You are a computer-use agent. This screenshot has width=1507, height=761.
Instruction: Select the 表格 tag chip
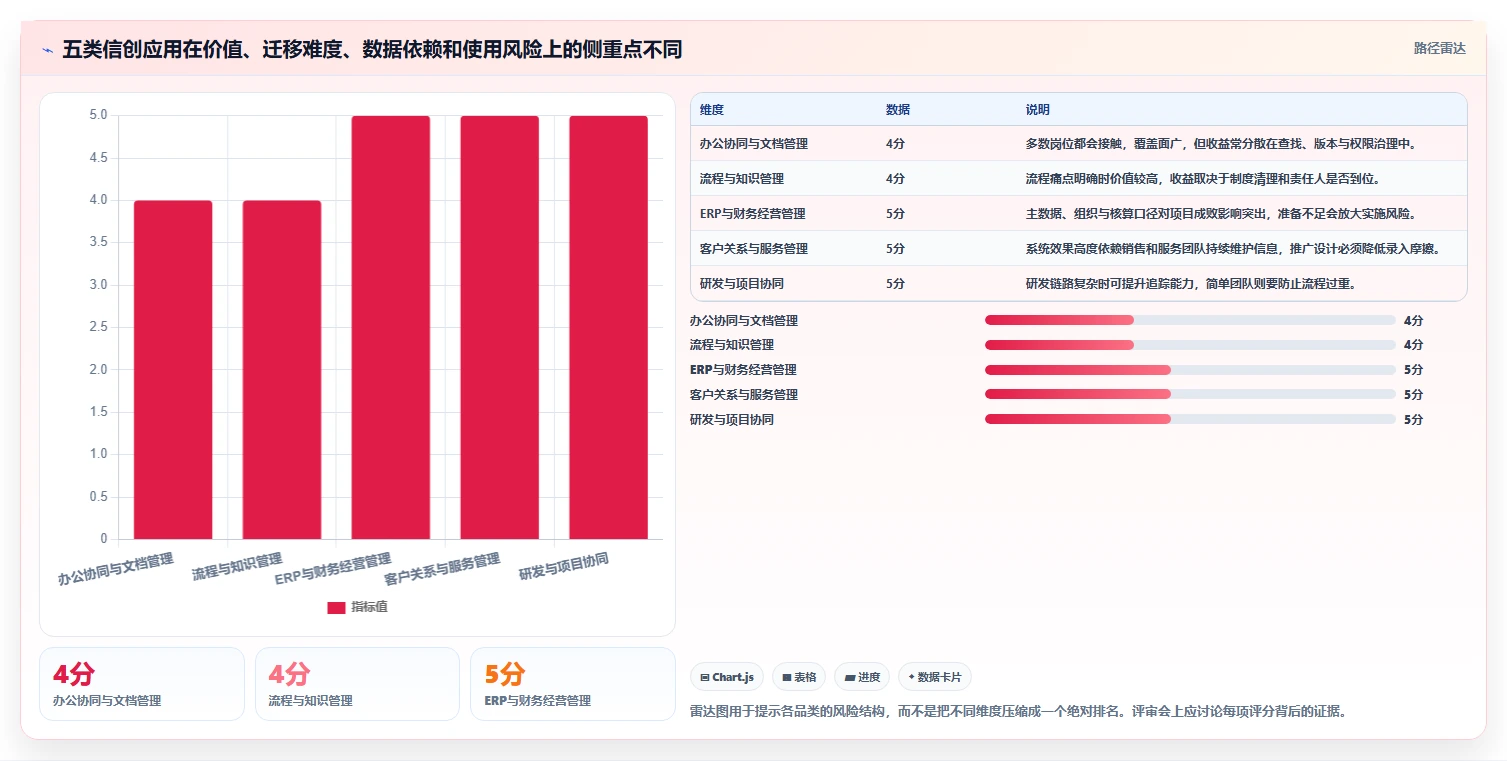[799, 677]
